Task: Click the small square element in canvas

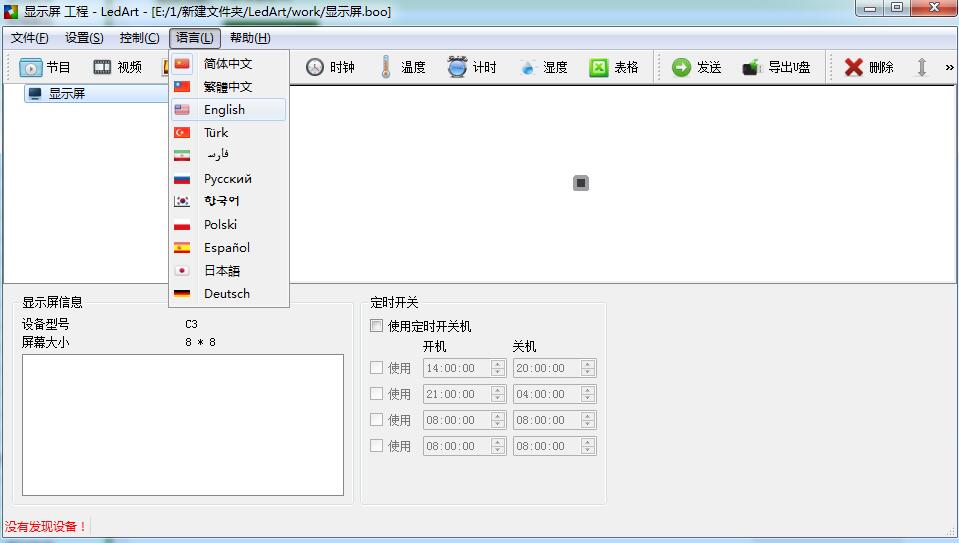Action: click(581, 183)
